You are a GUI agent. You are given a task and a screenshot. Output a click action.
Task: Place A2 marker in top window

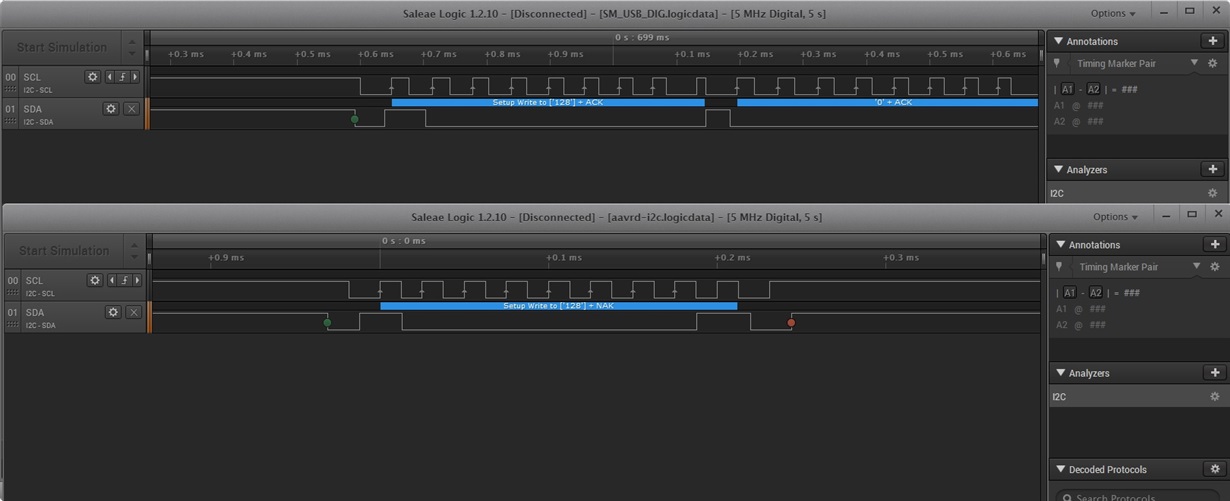(1093, 89)
